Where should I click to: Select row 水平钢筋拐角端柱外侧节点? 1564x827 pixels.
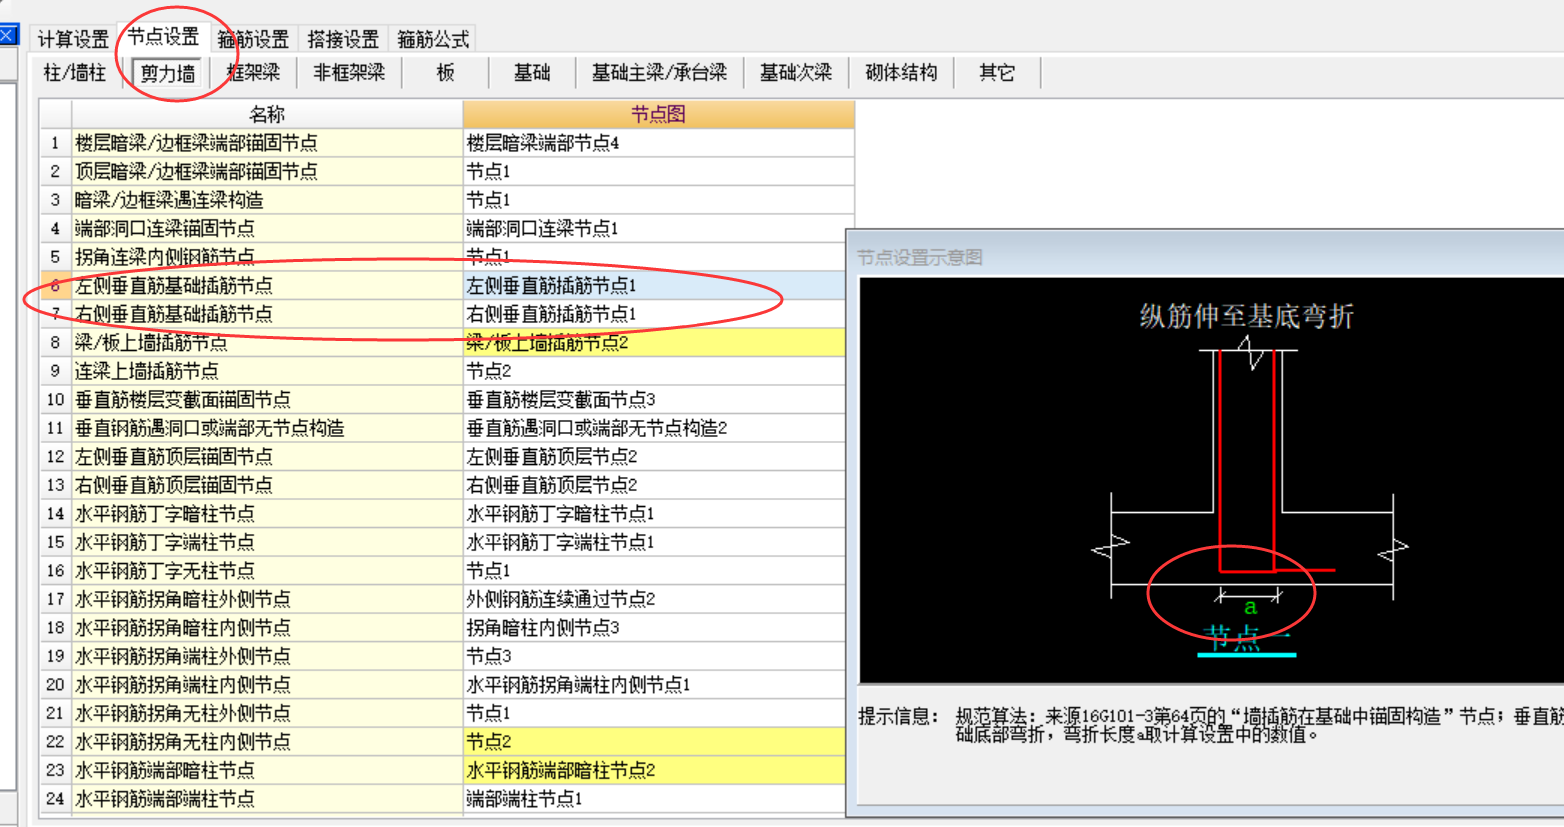point(267,656)
